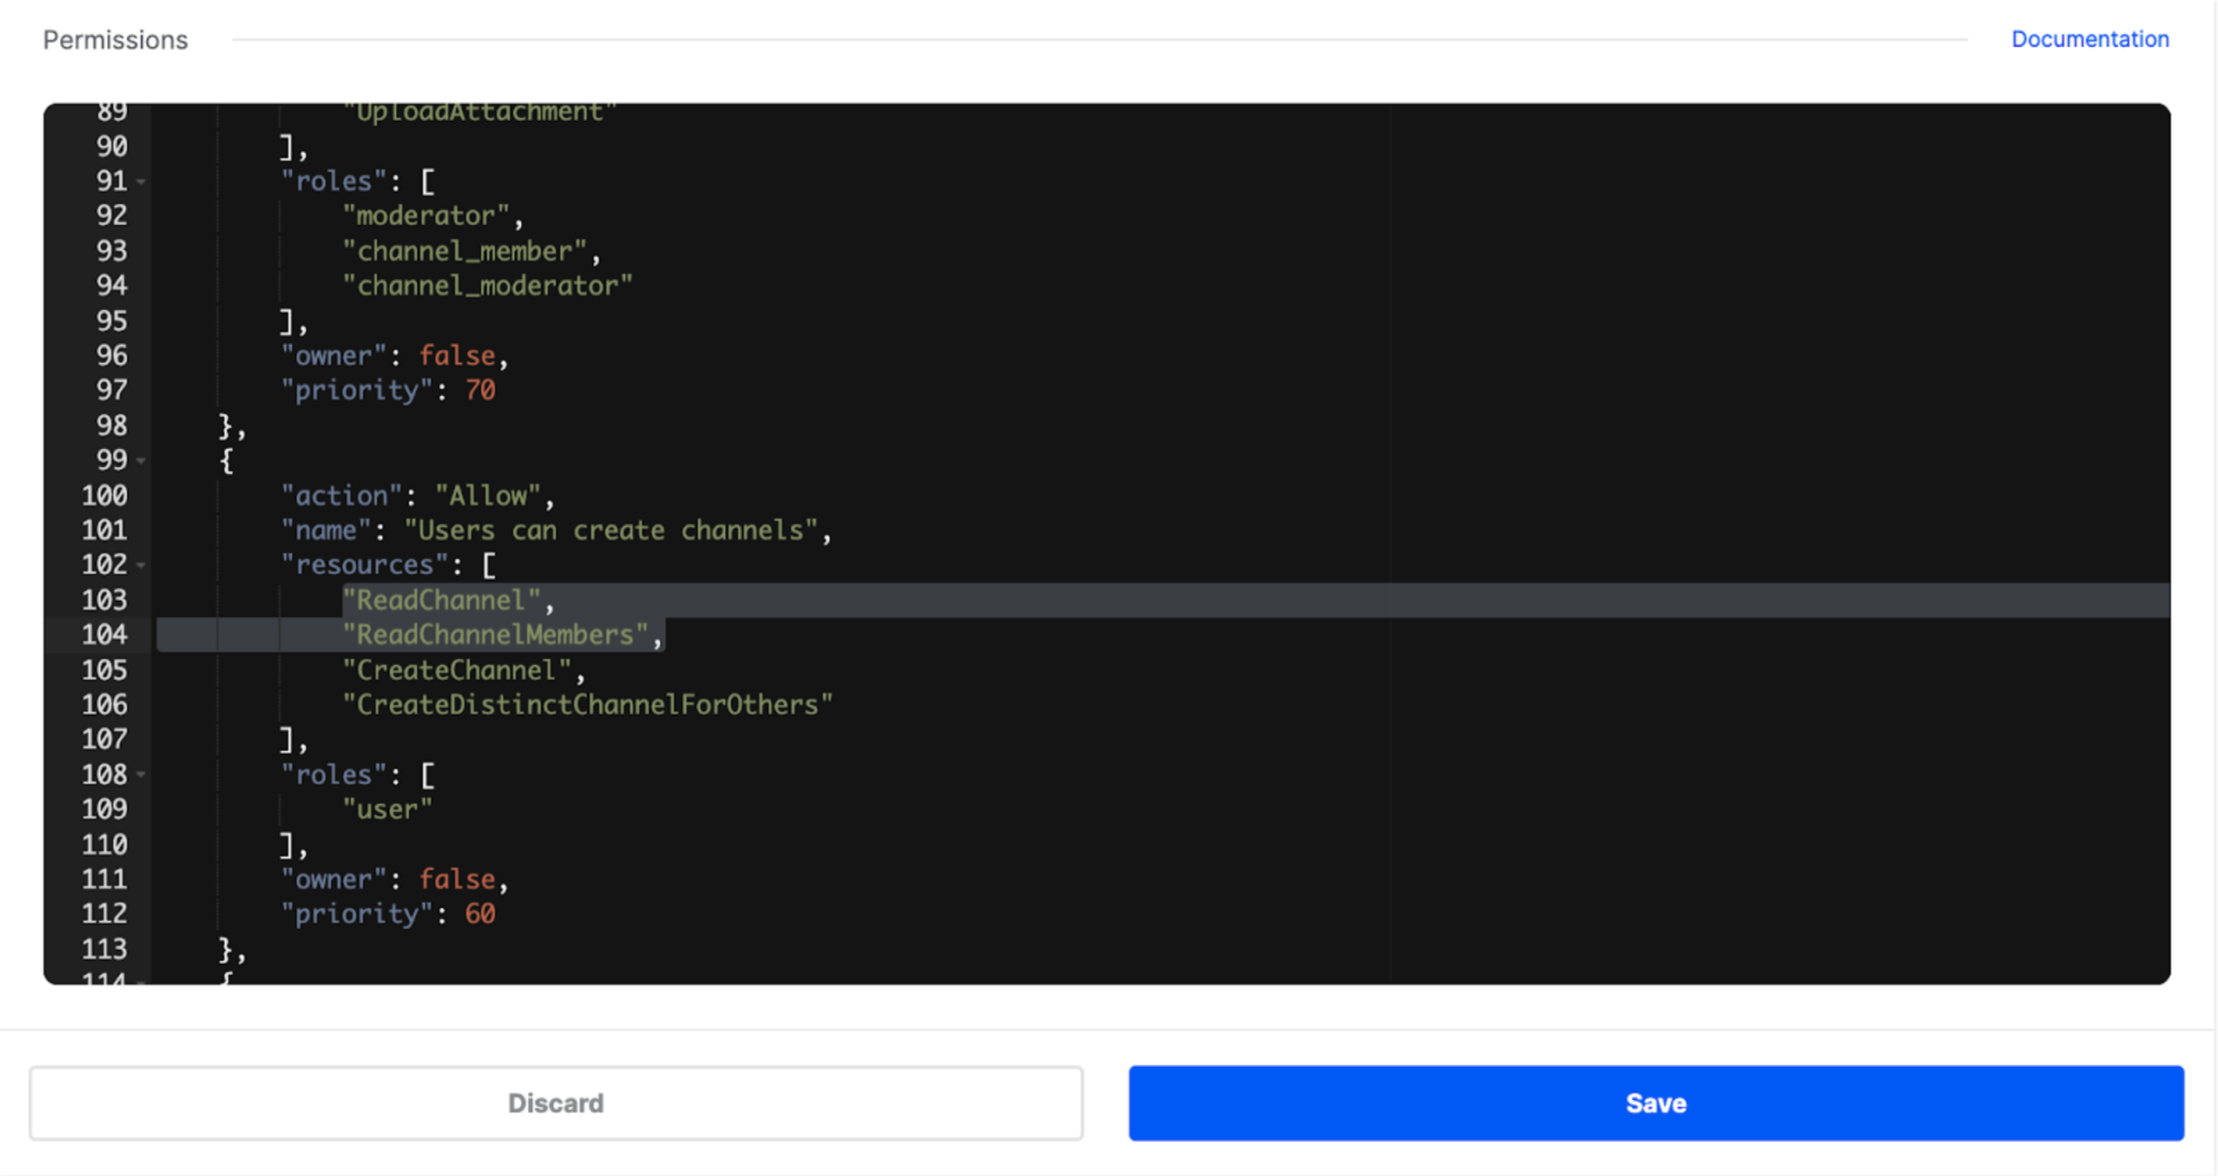Collapse the permission object at line 99
2218x1176 pixels.
pyautogui.click(x=140, y=460)
